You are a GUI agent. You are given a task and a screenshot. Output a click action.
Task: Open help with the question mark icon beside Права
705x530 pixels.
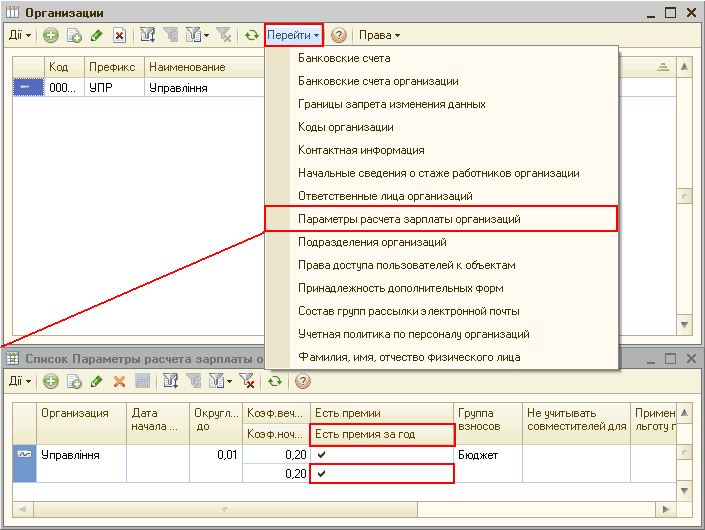pos(339,36)
